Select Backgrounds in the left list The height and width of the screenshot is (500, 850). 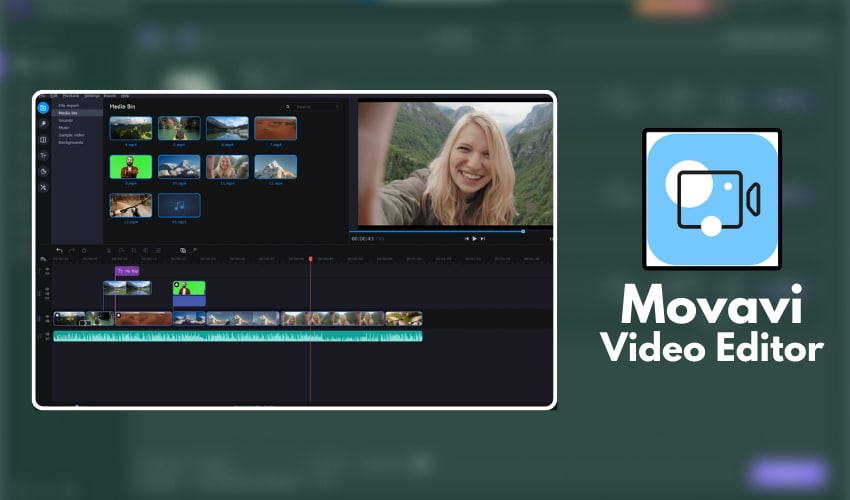(71, 142)
